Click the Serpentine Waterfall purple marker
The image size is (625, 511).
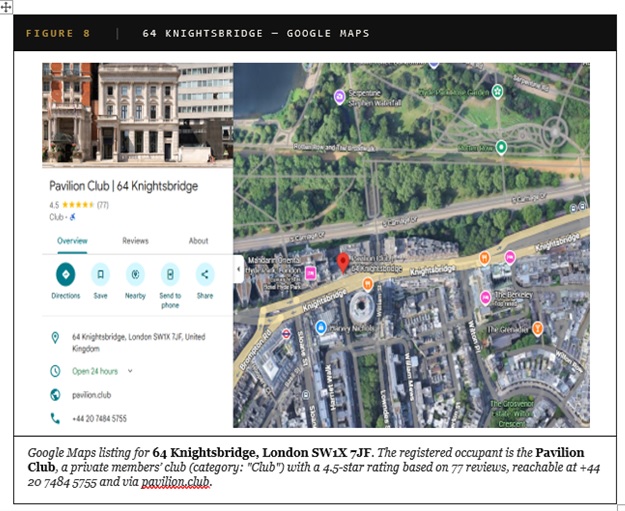coord(341,94)
